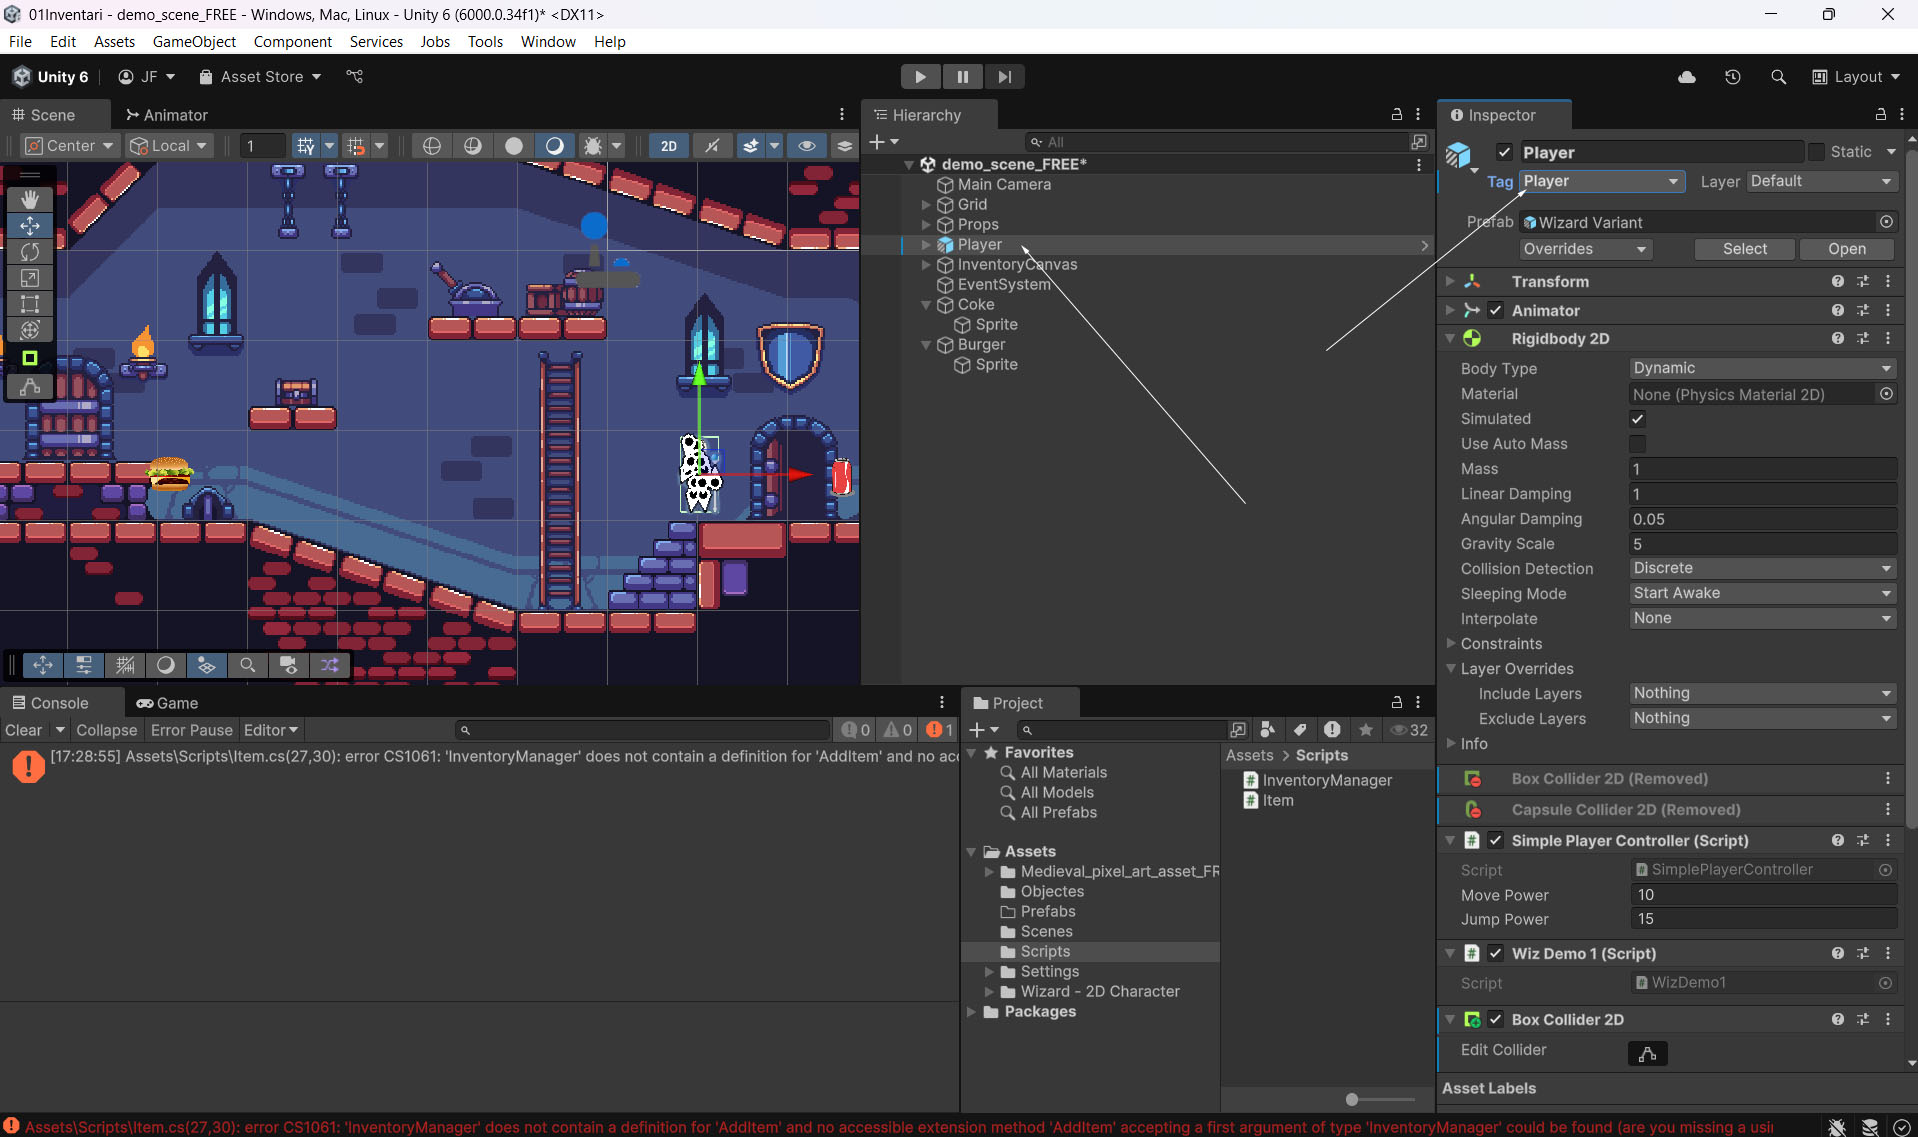
Task: Open the Tag dropdown set to Player
Action: pyautogui.click(x=1600, y=181)
